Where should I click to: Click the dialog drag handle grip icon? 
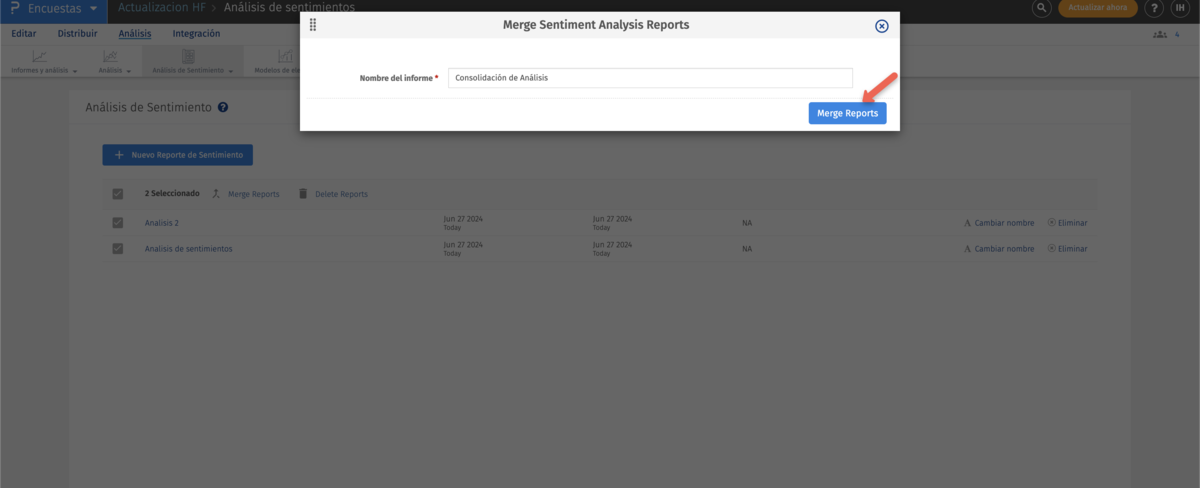pos(313,25)
